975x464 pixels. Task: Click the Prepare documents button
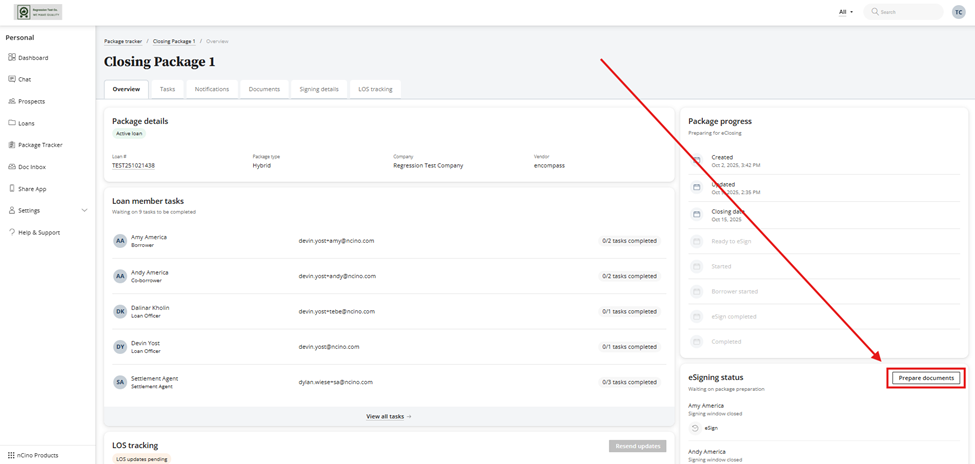pos(927,378)
